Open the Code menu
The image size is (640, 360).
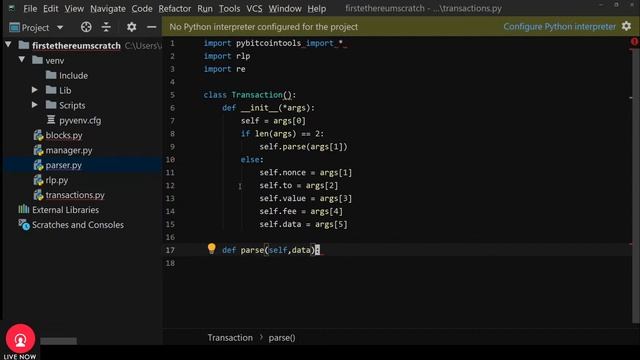[142, 9]
